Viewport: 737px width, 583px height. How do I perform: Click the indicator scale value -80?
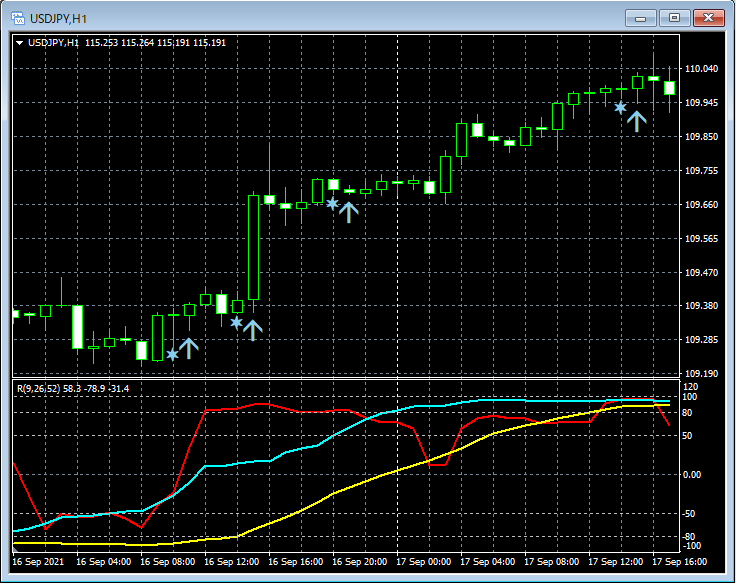point(689,536)
